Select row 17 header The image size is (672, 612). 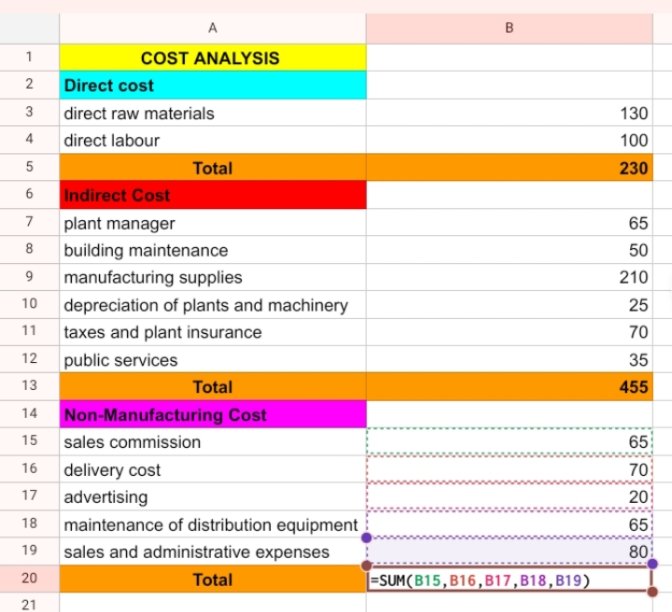(29, 496)
